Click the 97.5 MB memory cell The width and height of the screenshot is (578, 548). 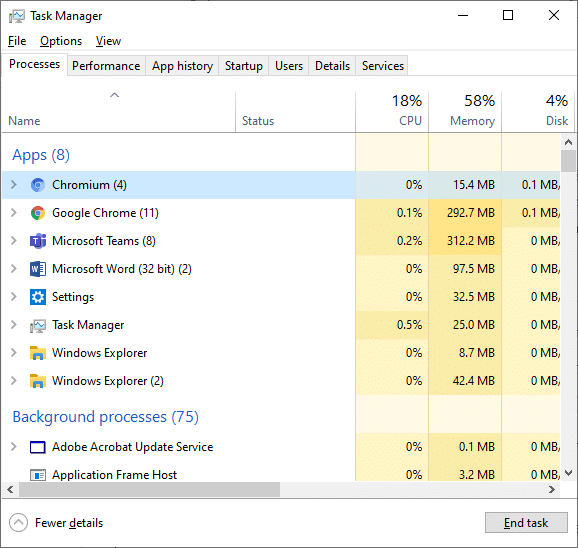[465, 269]
